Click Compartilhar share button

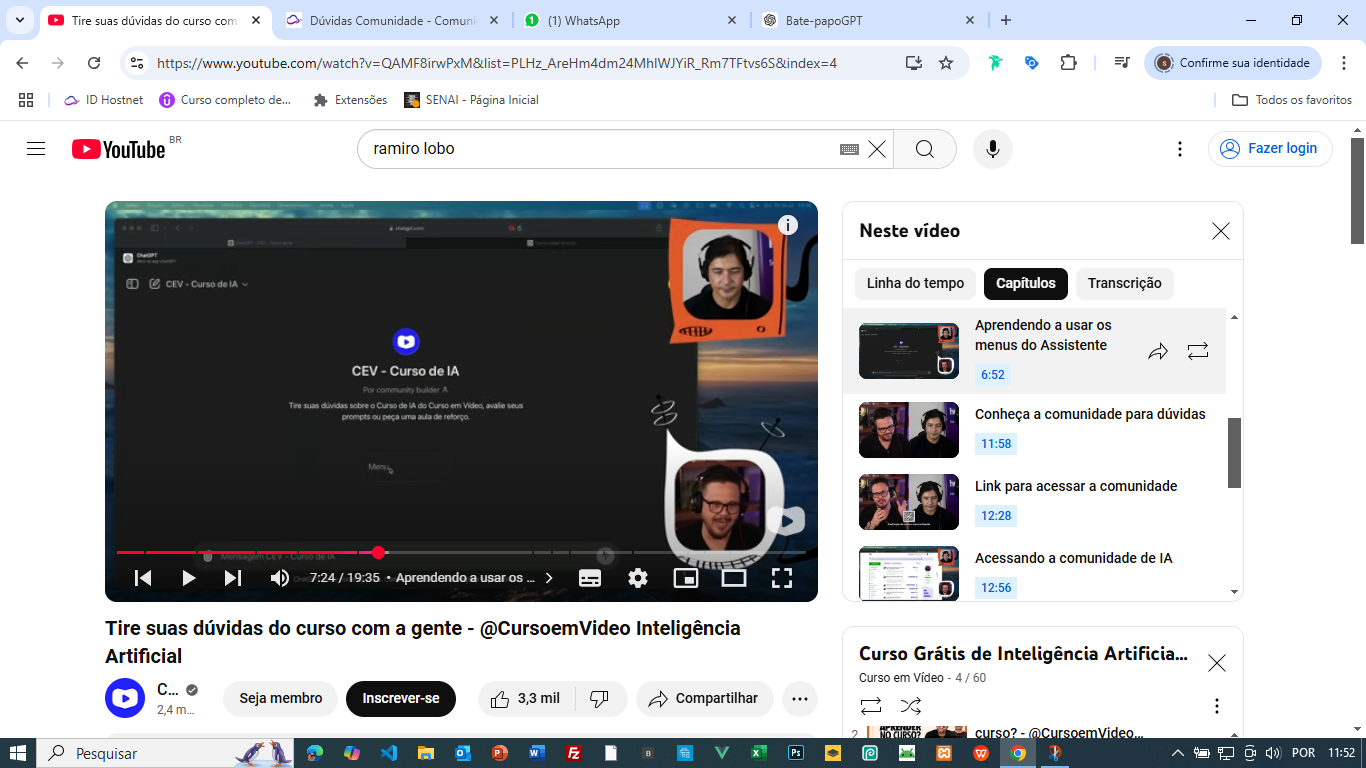pos(705,699)
